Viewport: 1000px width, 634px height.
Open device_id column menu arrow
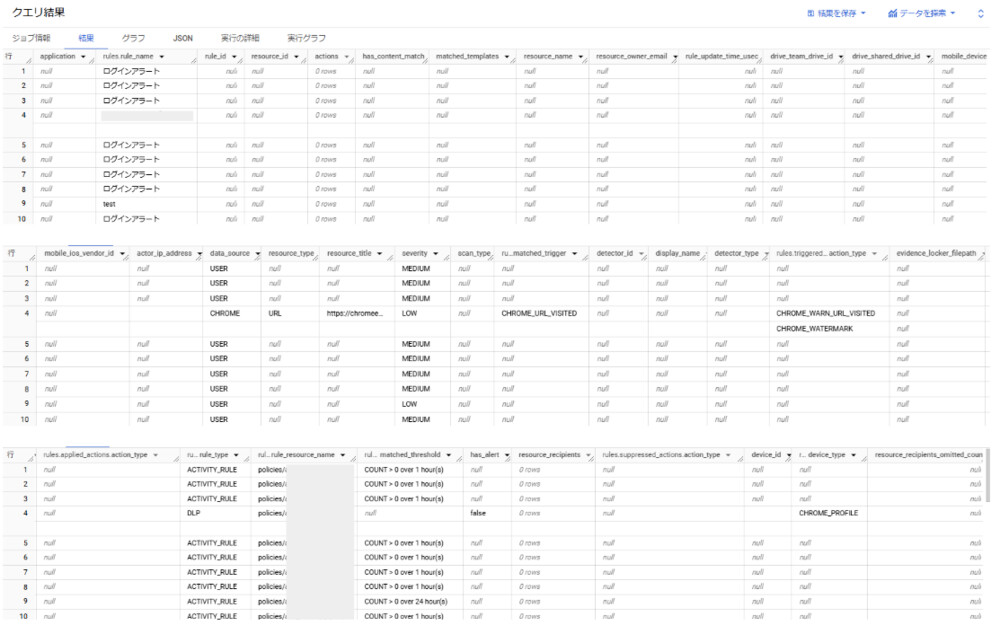(x=789, y=455)
